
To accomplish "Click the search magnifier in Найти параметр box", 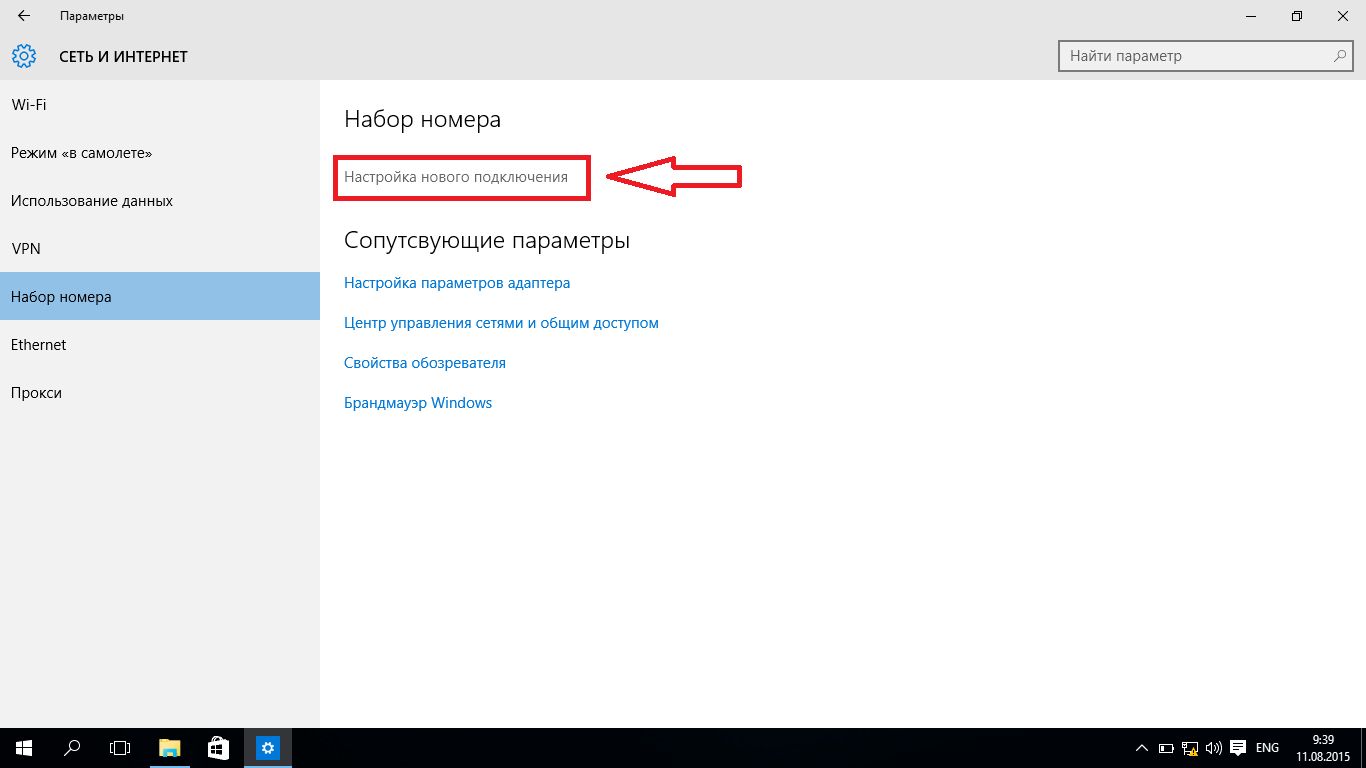I will [1341, 56].
